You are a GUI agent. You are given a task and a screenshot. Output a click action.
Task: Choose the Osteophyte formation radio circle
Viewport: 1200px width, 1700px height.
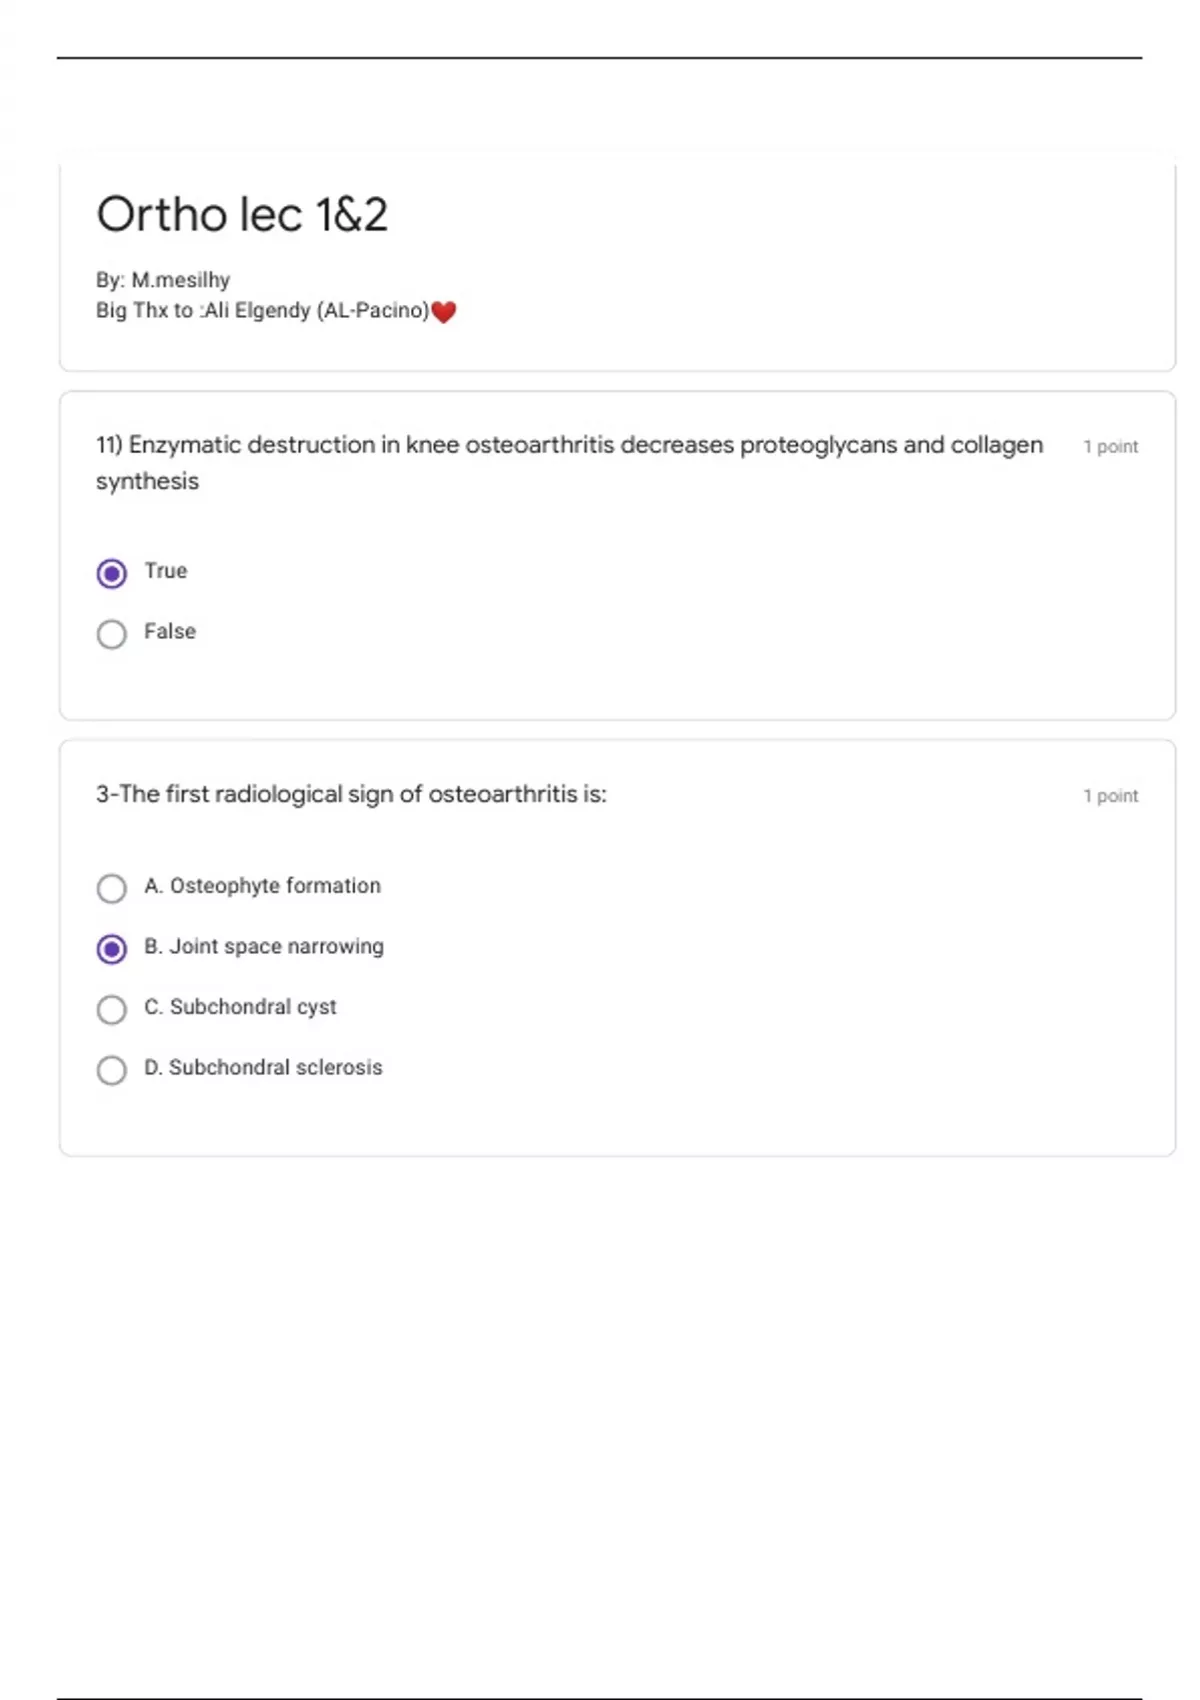[x=112, y=888]
